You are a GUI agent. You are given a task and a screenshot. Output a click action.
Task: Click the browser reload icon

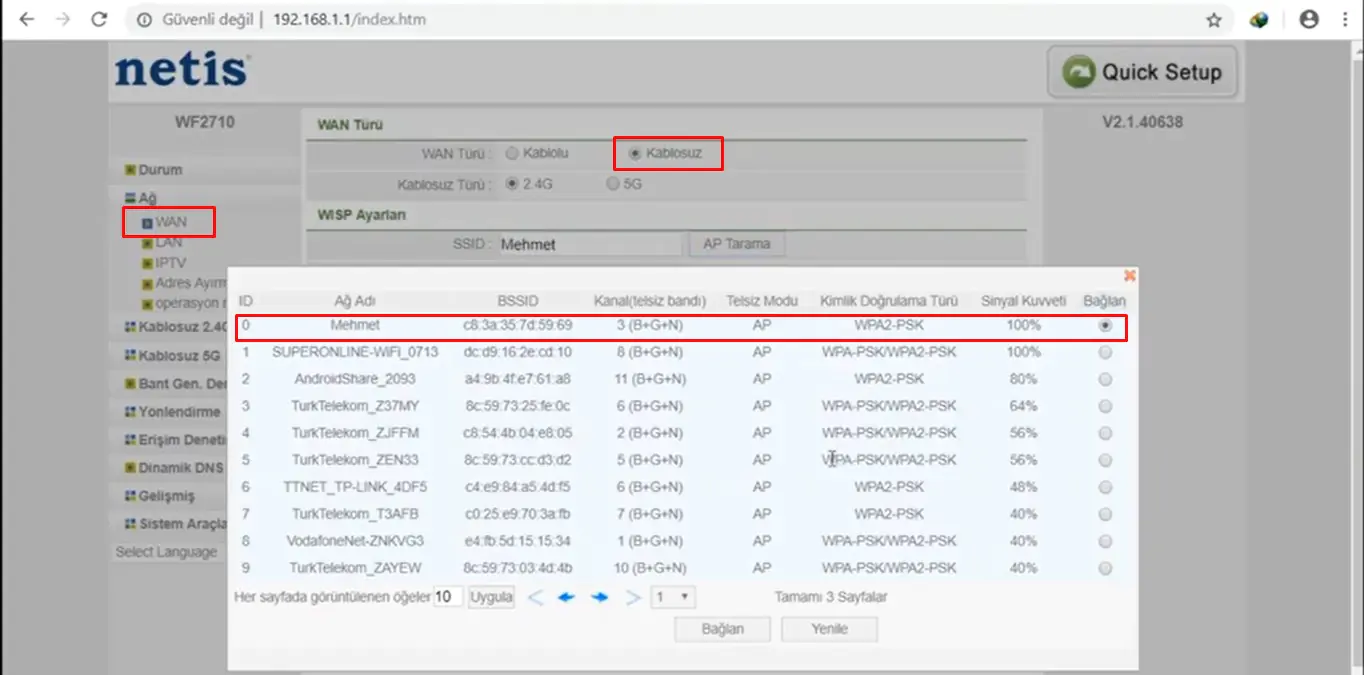[x=99, y=19]
